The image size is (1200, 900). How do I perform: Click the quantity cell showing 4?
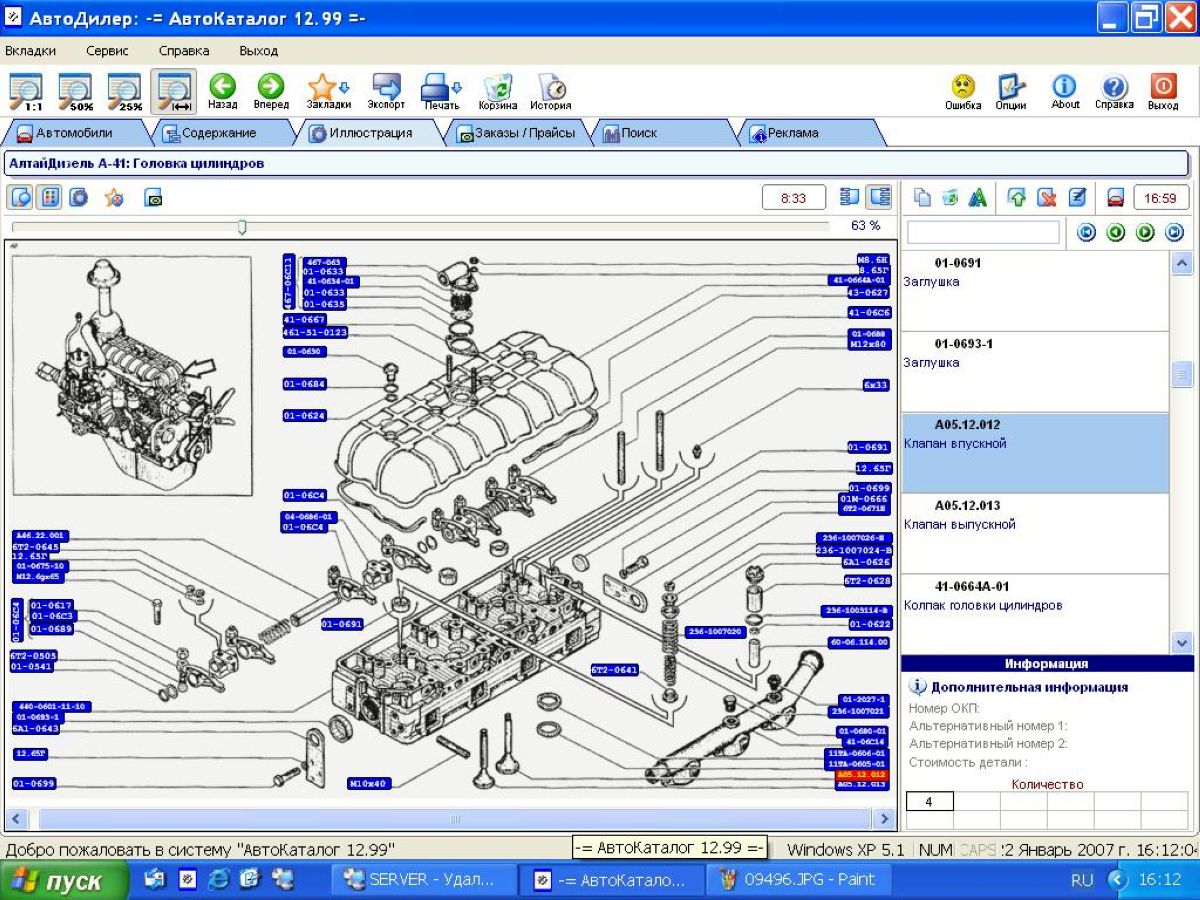[x=929, y=802]
